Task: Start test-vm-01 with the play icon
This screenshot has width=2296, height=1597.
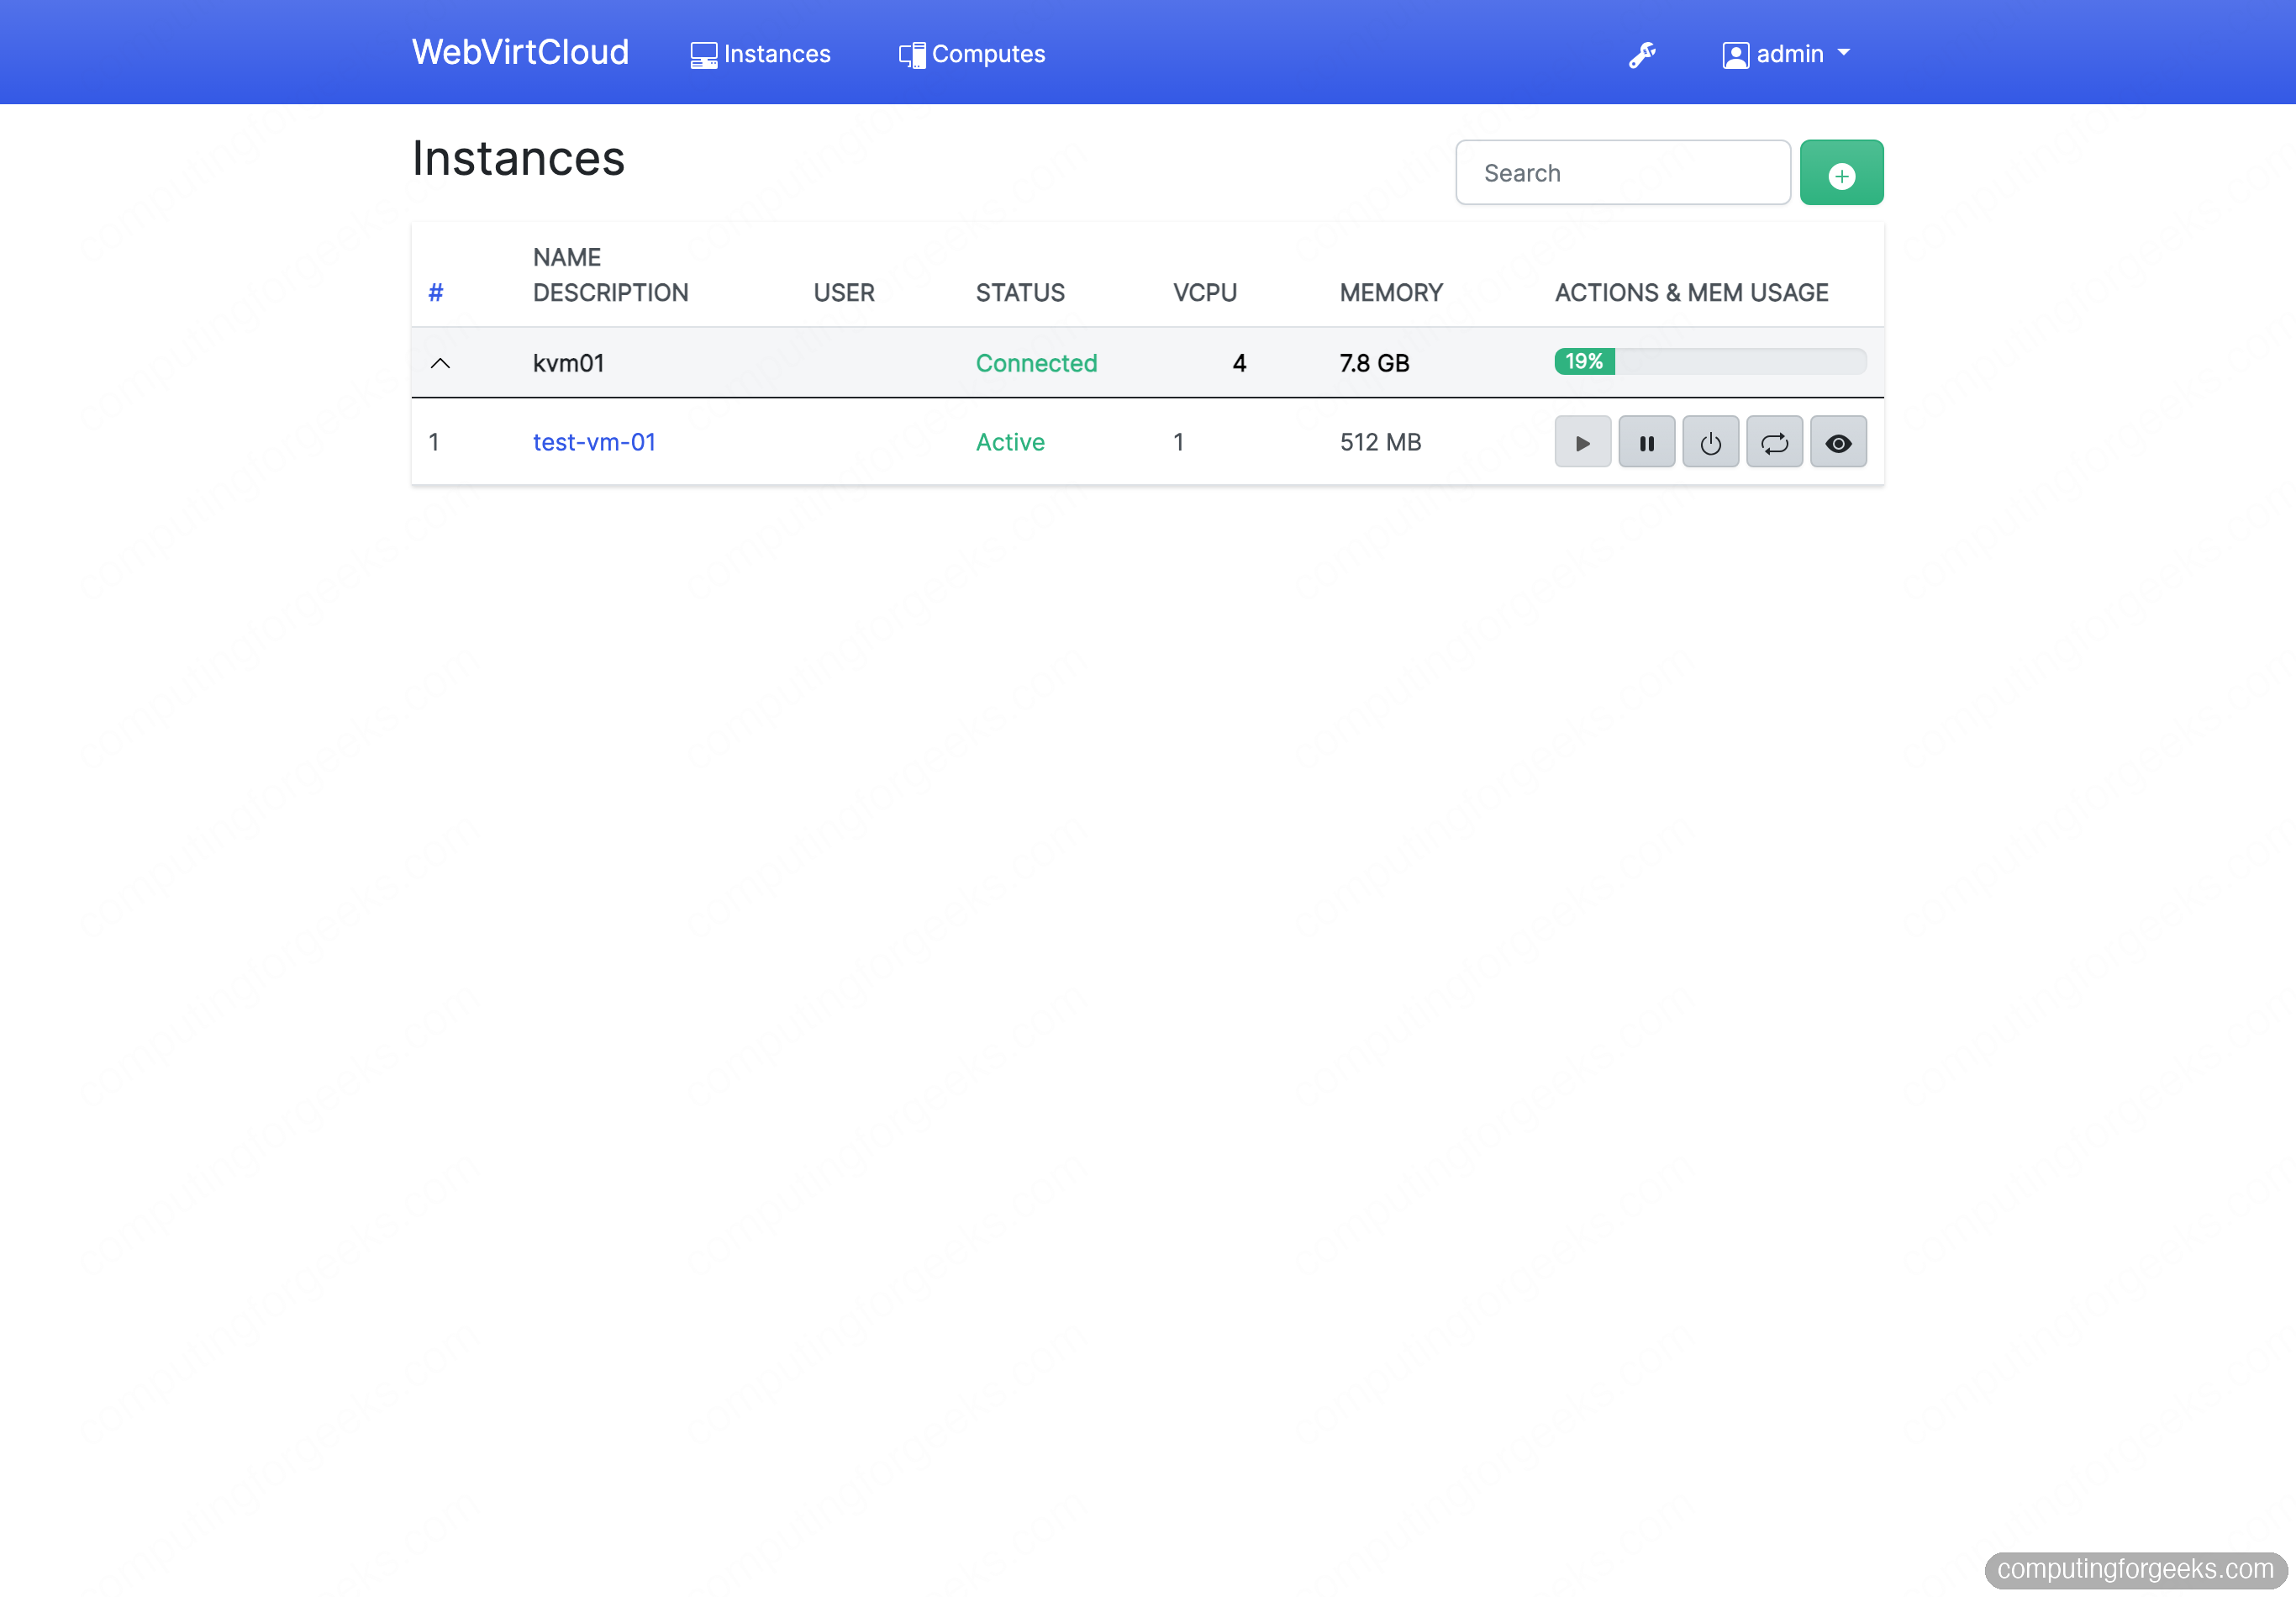Action: pyautogui.click(x=1582, y=442)
